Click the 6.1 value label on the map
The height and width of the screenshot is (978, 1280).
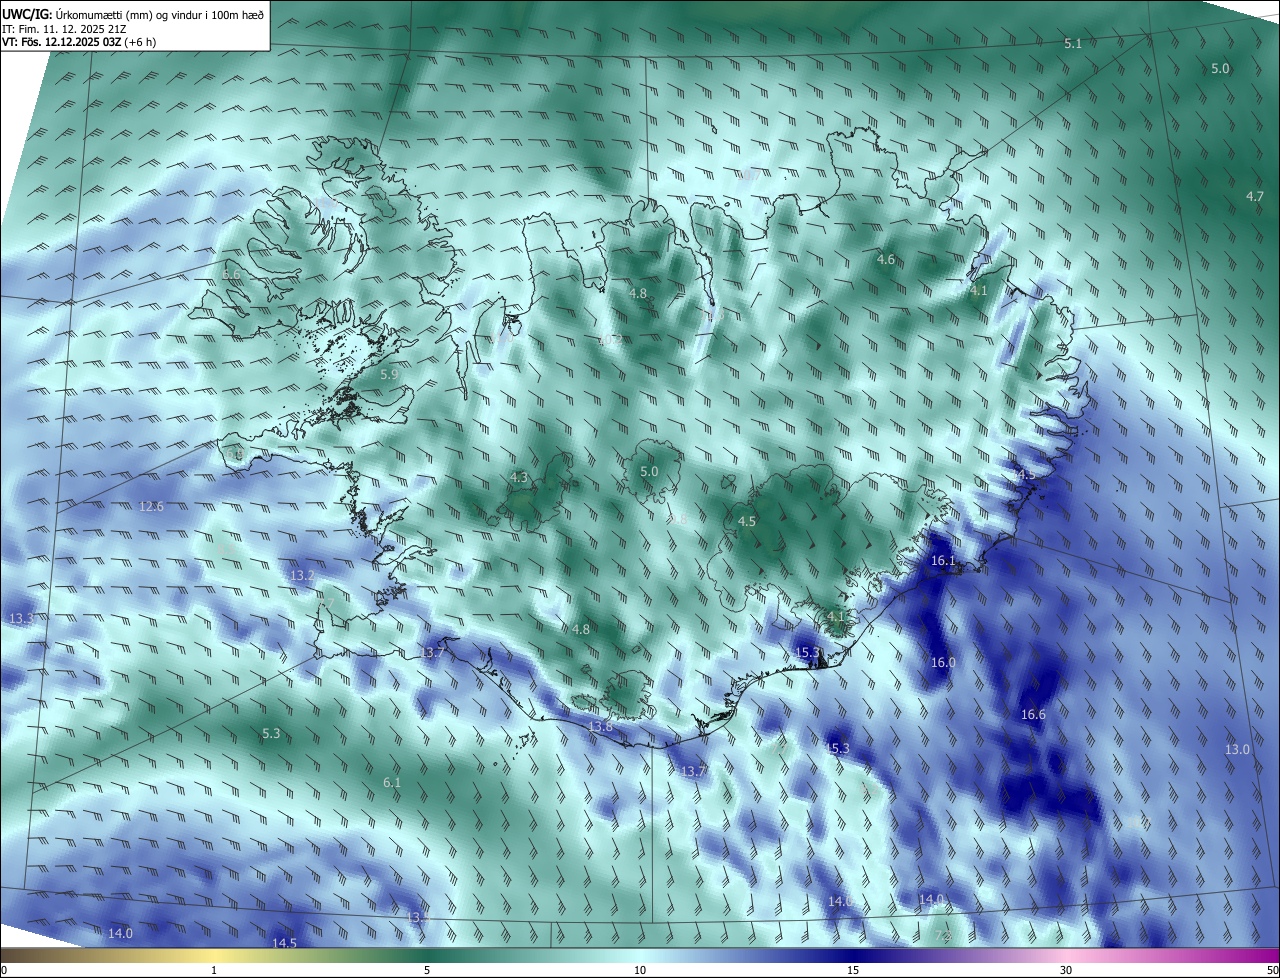392,782
